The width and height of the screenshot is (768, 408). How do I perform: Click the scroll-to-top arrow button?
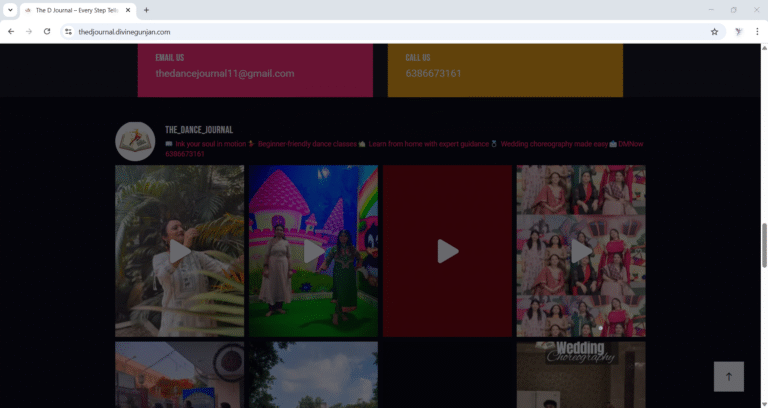pyautogui.click(x=728, y=377)
